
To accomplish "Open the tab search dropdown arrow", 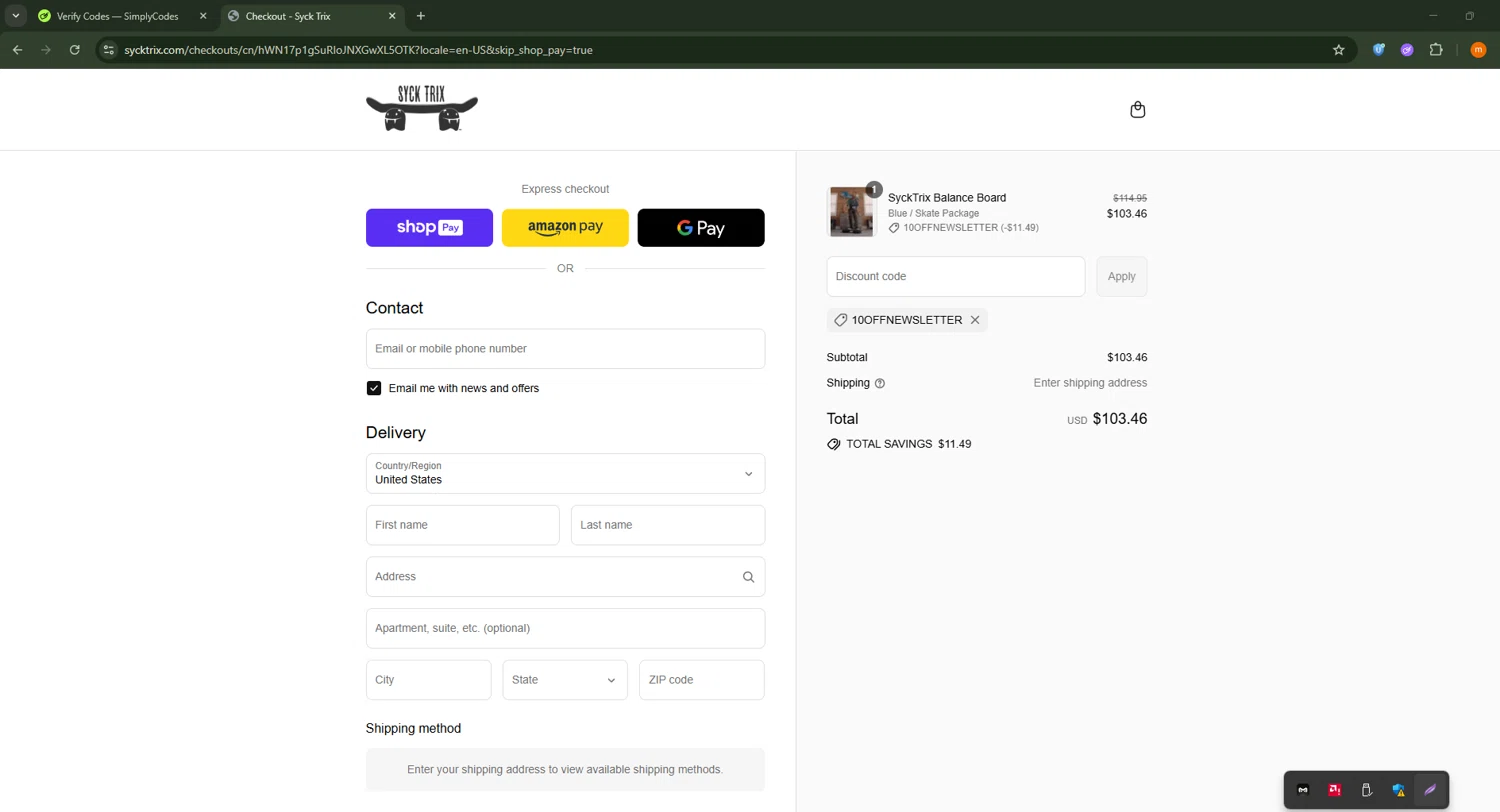I will pos(16,16).
